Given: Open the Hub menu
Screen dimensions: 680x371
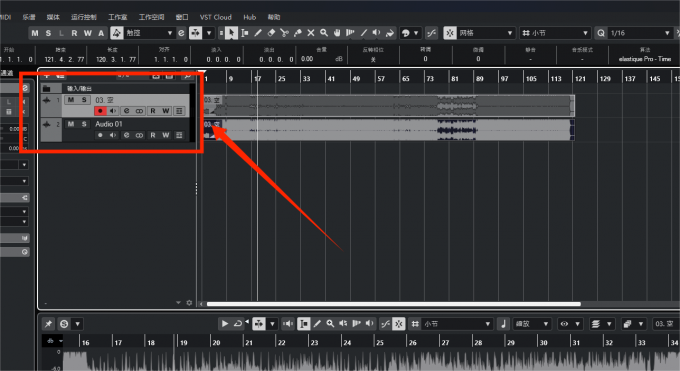Looking at the screenshot, I should [x=249, y=17].
